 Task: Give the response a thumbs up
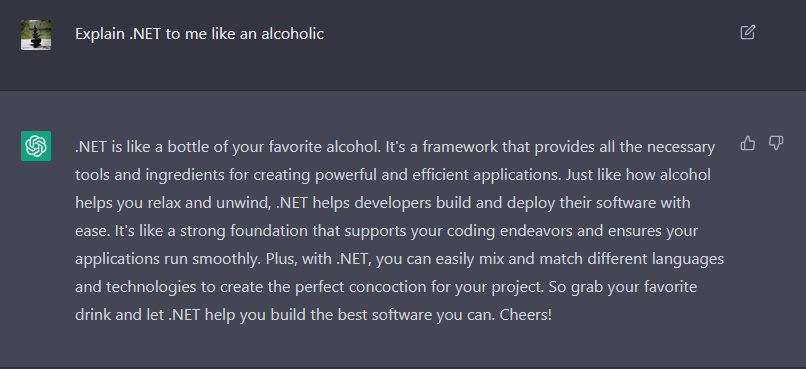point(748,143)
